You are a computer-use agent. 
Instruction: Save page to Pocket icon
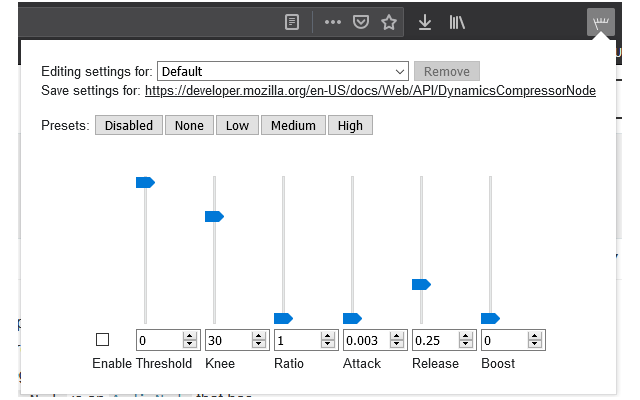[361, 22]
